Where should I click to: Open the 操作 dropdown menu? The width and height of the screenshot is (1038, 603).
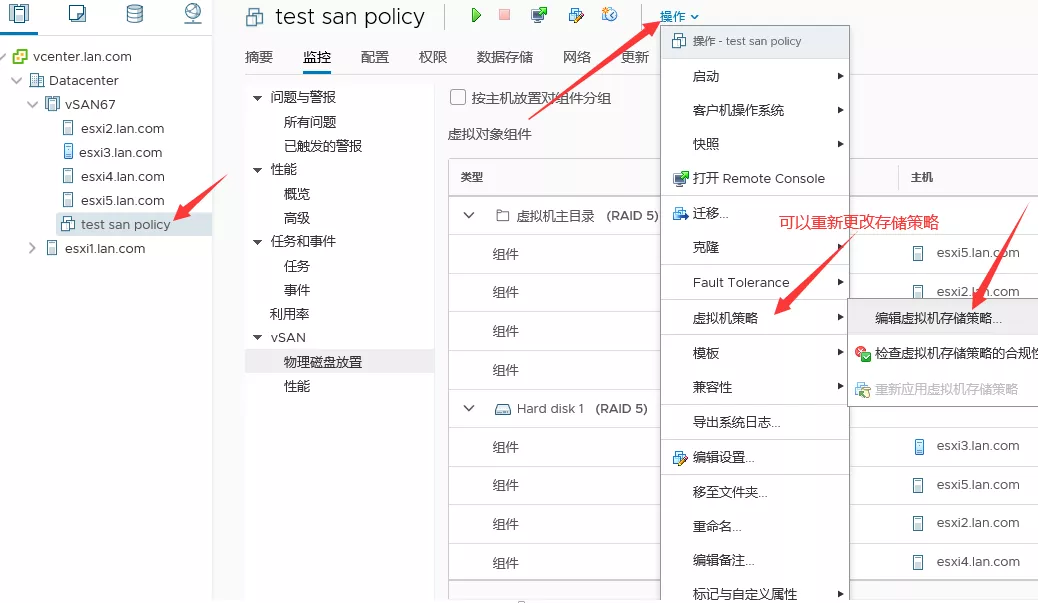[x=678, y=17]
